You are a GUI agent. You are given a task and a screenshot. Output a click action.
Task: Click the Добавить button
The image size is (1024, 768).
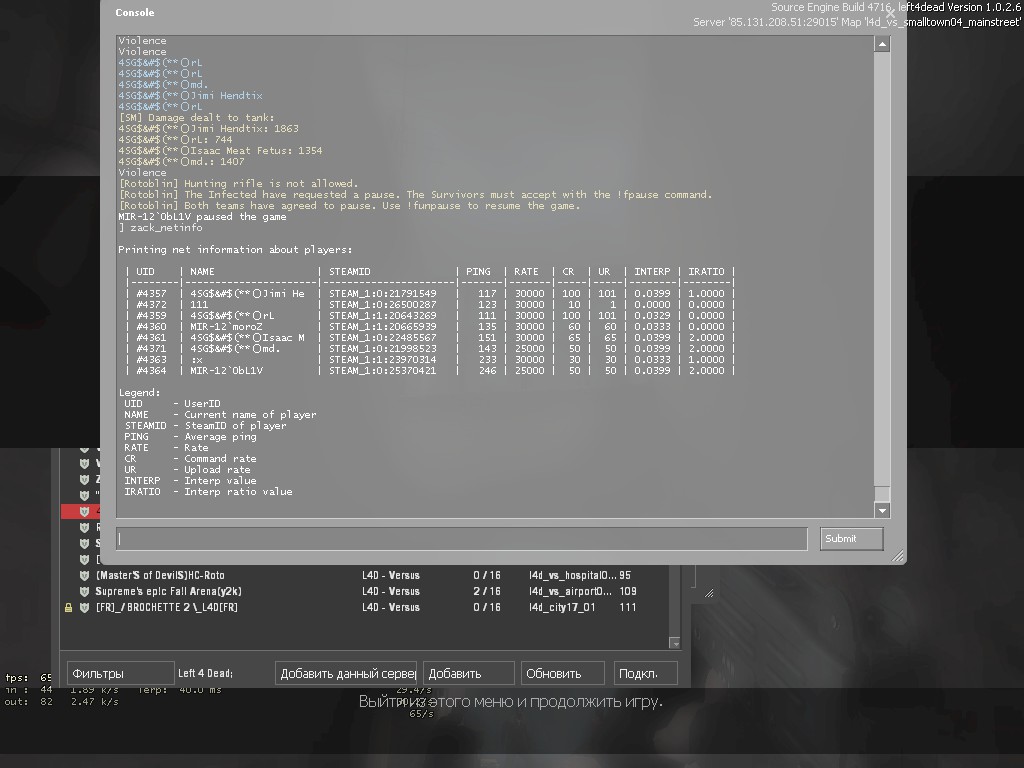point(468,673)
